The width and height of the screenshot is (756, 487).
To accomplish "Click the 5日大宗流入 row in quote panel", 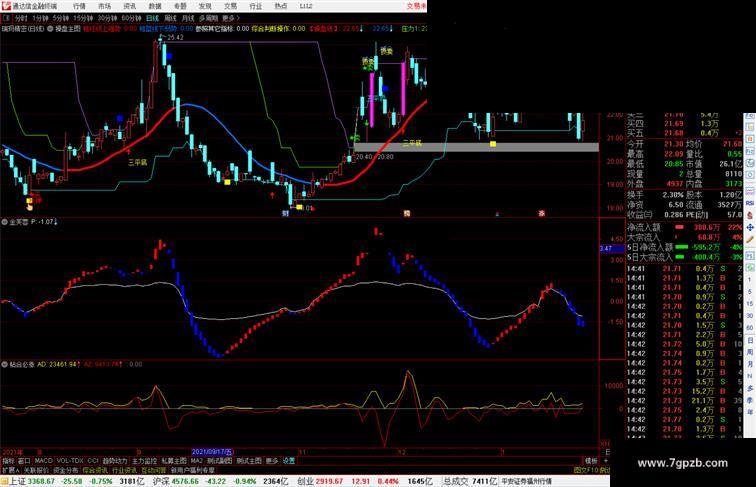I will pos(684,257).
